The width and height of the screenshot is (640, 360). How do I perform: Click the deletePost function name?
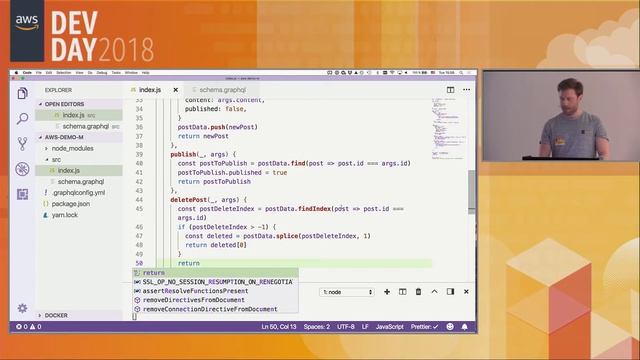189,200
